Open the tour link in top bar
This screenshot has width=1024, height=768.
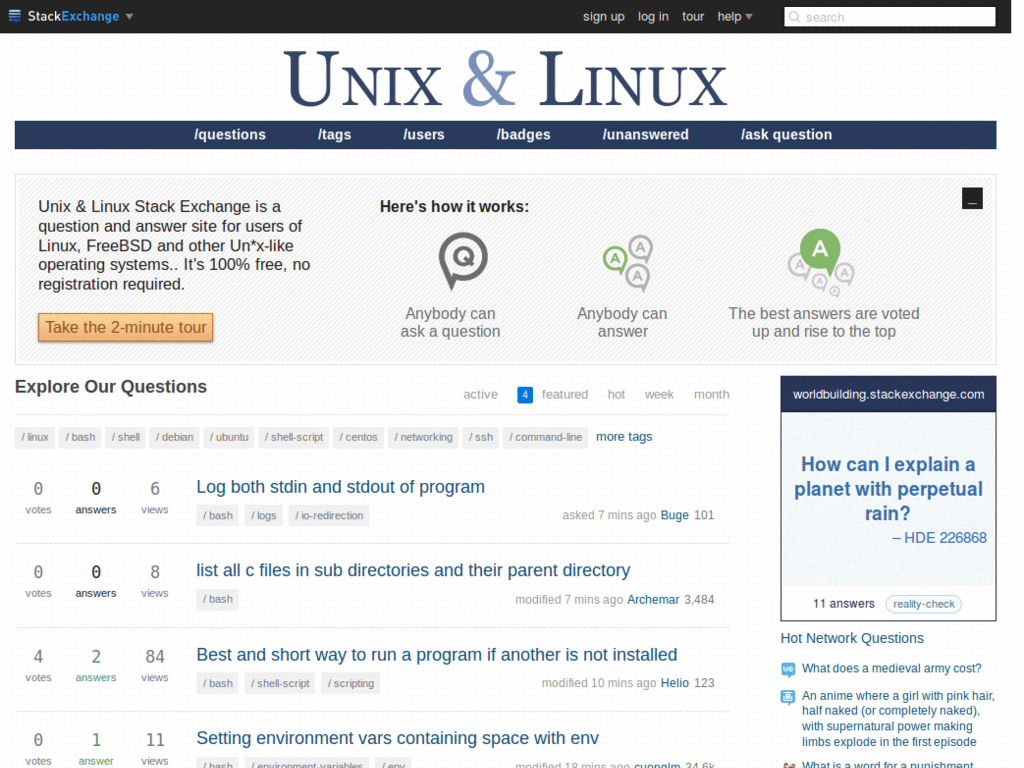[x=693, y=16]
